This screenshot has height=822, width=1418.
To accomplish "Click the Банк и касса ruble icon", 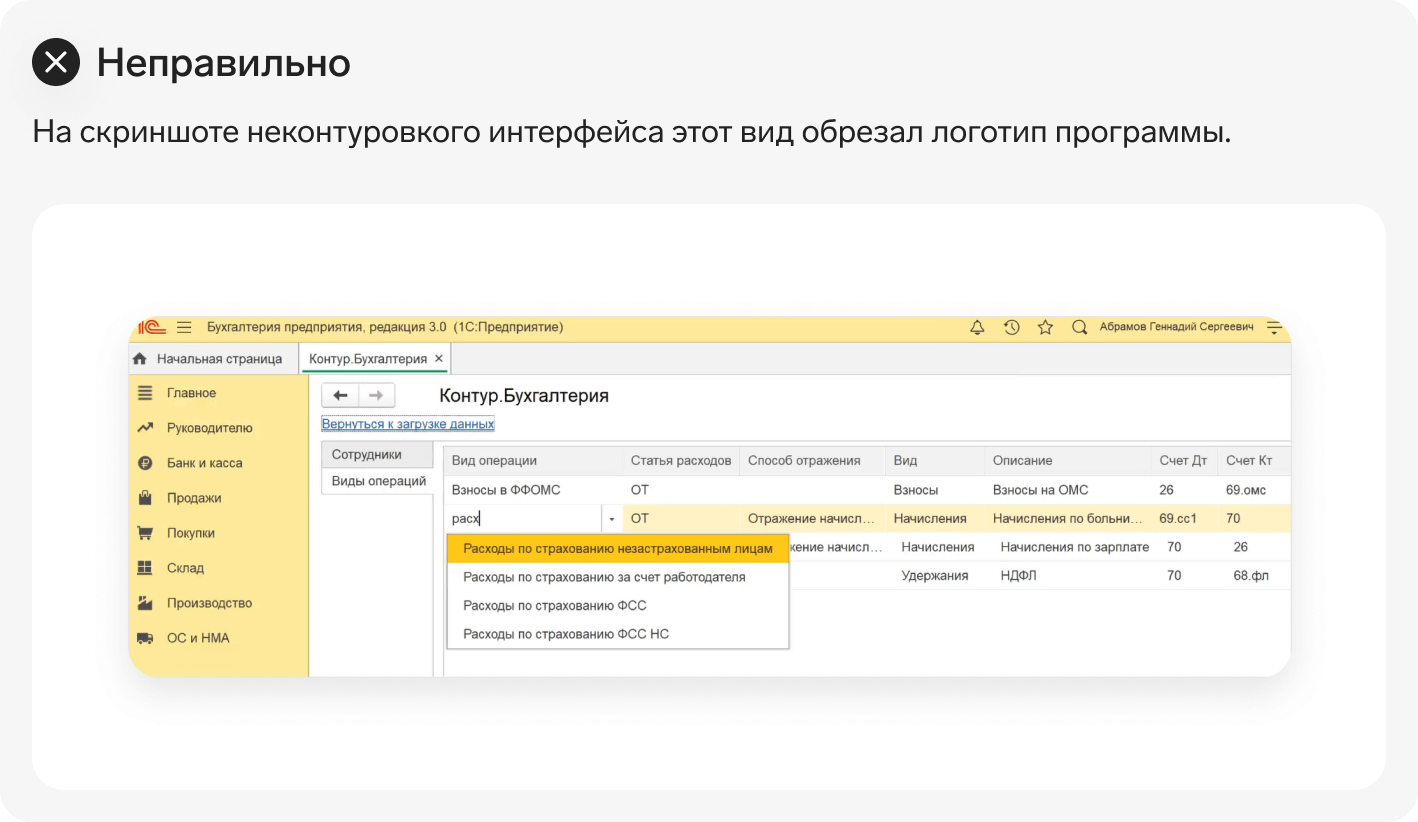I will pyautogui.click(x=145, y=463).
